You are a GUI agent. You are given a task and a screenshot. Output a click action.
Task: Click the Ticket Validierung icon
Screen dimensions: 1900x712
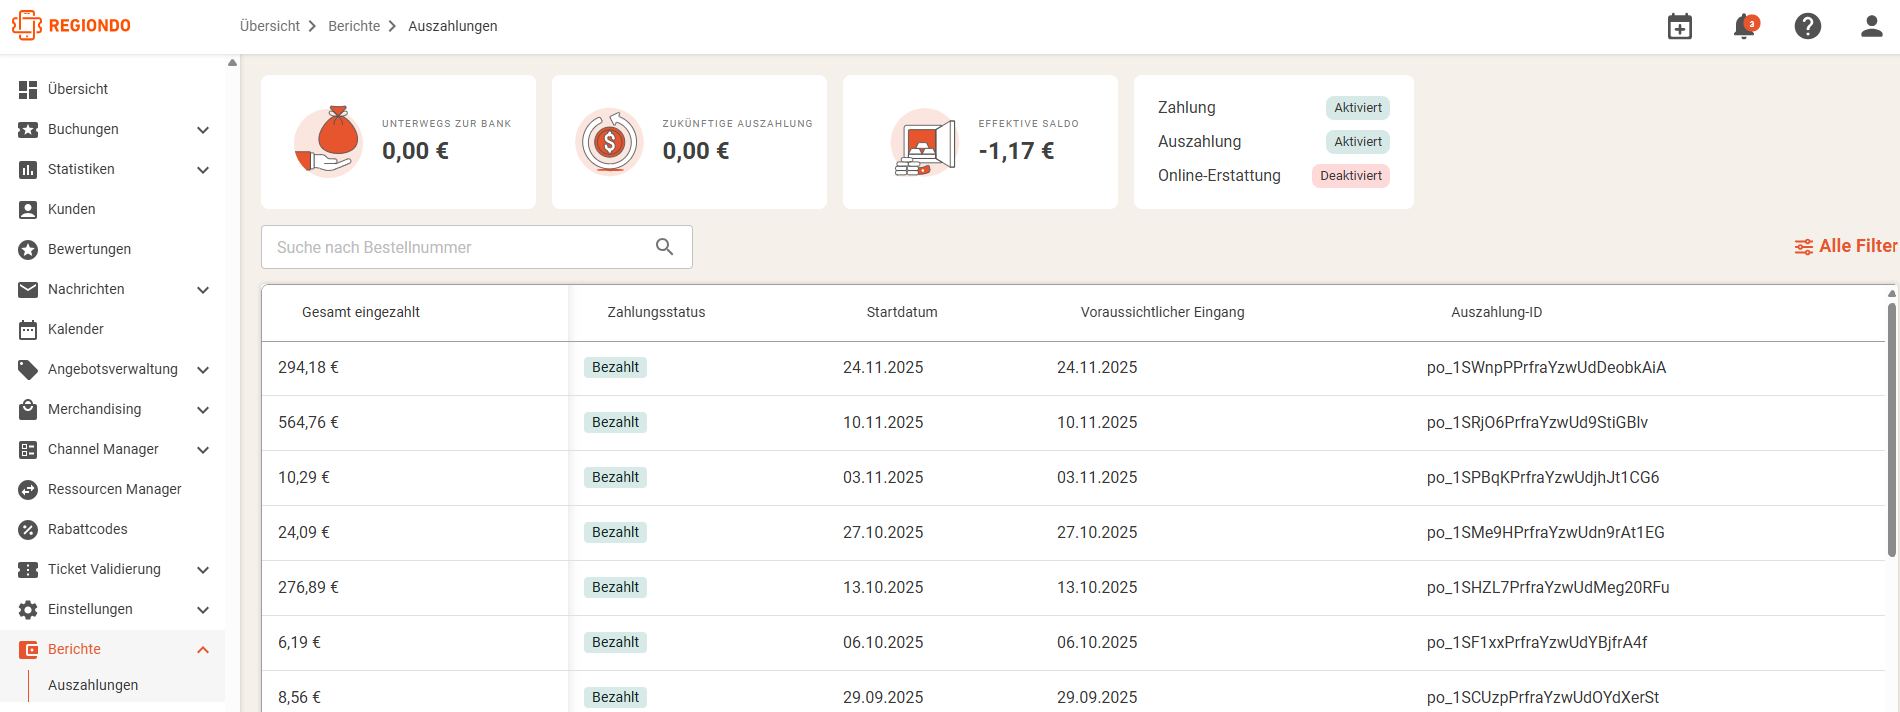(x=28, y=569)
